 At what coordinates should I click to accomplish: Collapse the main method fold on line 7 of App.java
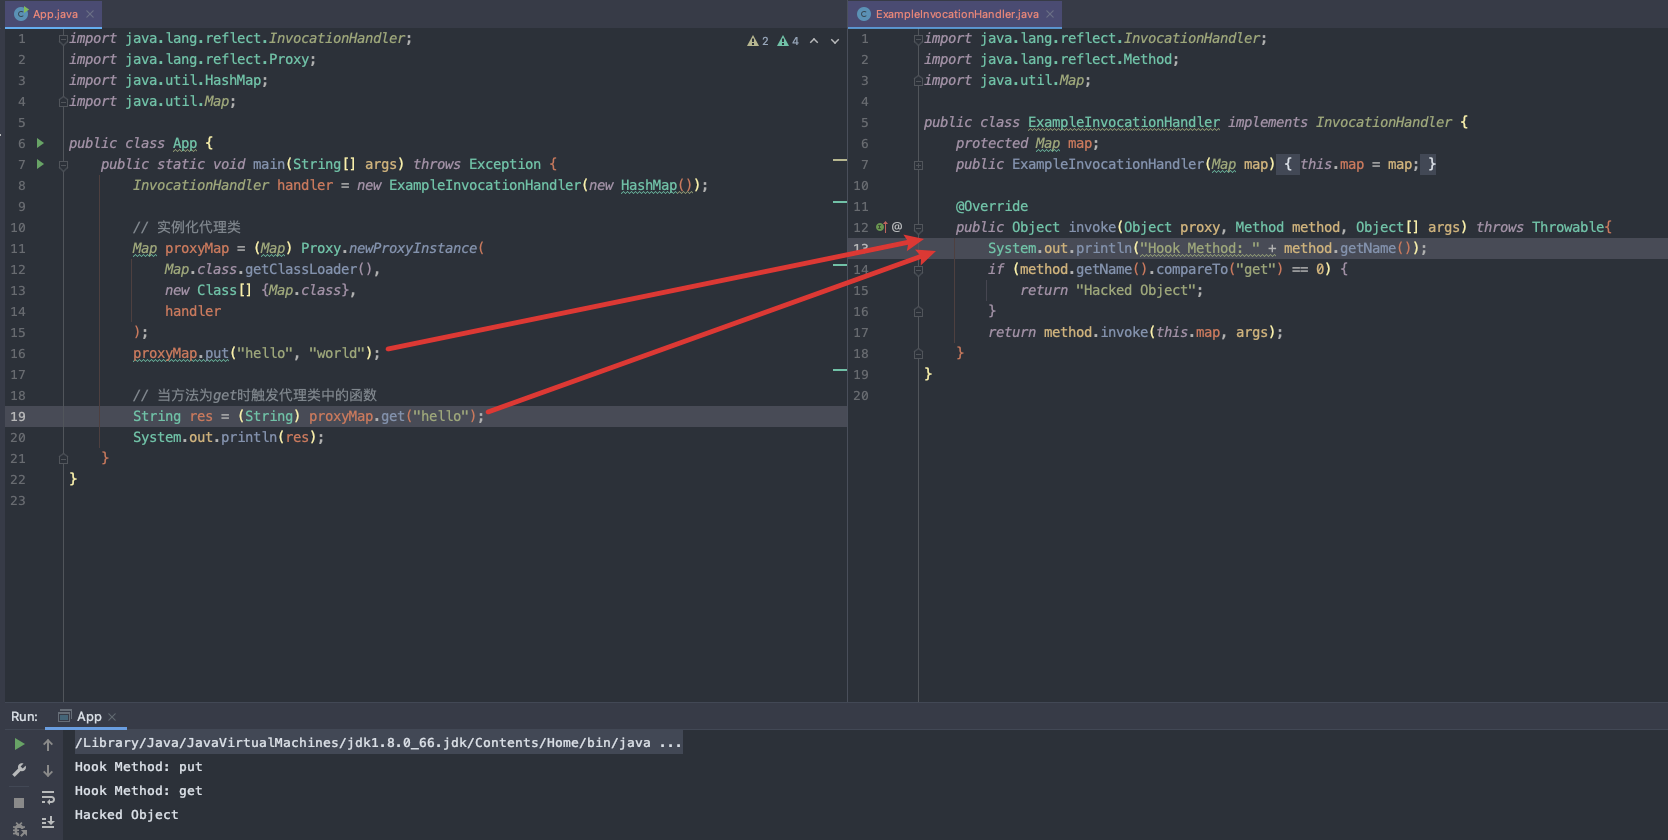point(63,164)
